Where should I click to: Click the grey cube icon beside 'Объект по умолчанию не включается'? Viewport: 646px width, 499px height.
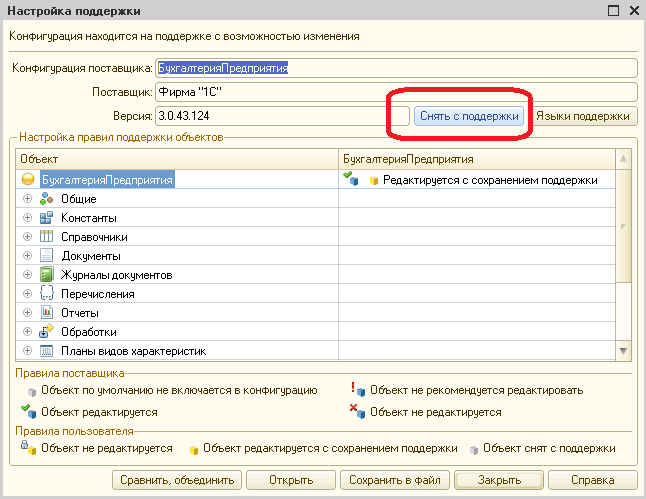click(x=32, y=391)
